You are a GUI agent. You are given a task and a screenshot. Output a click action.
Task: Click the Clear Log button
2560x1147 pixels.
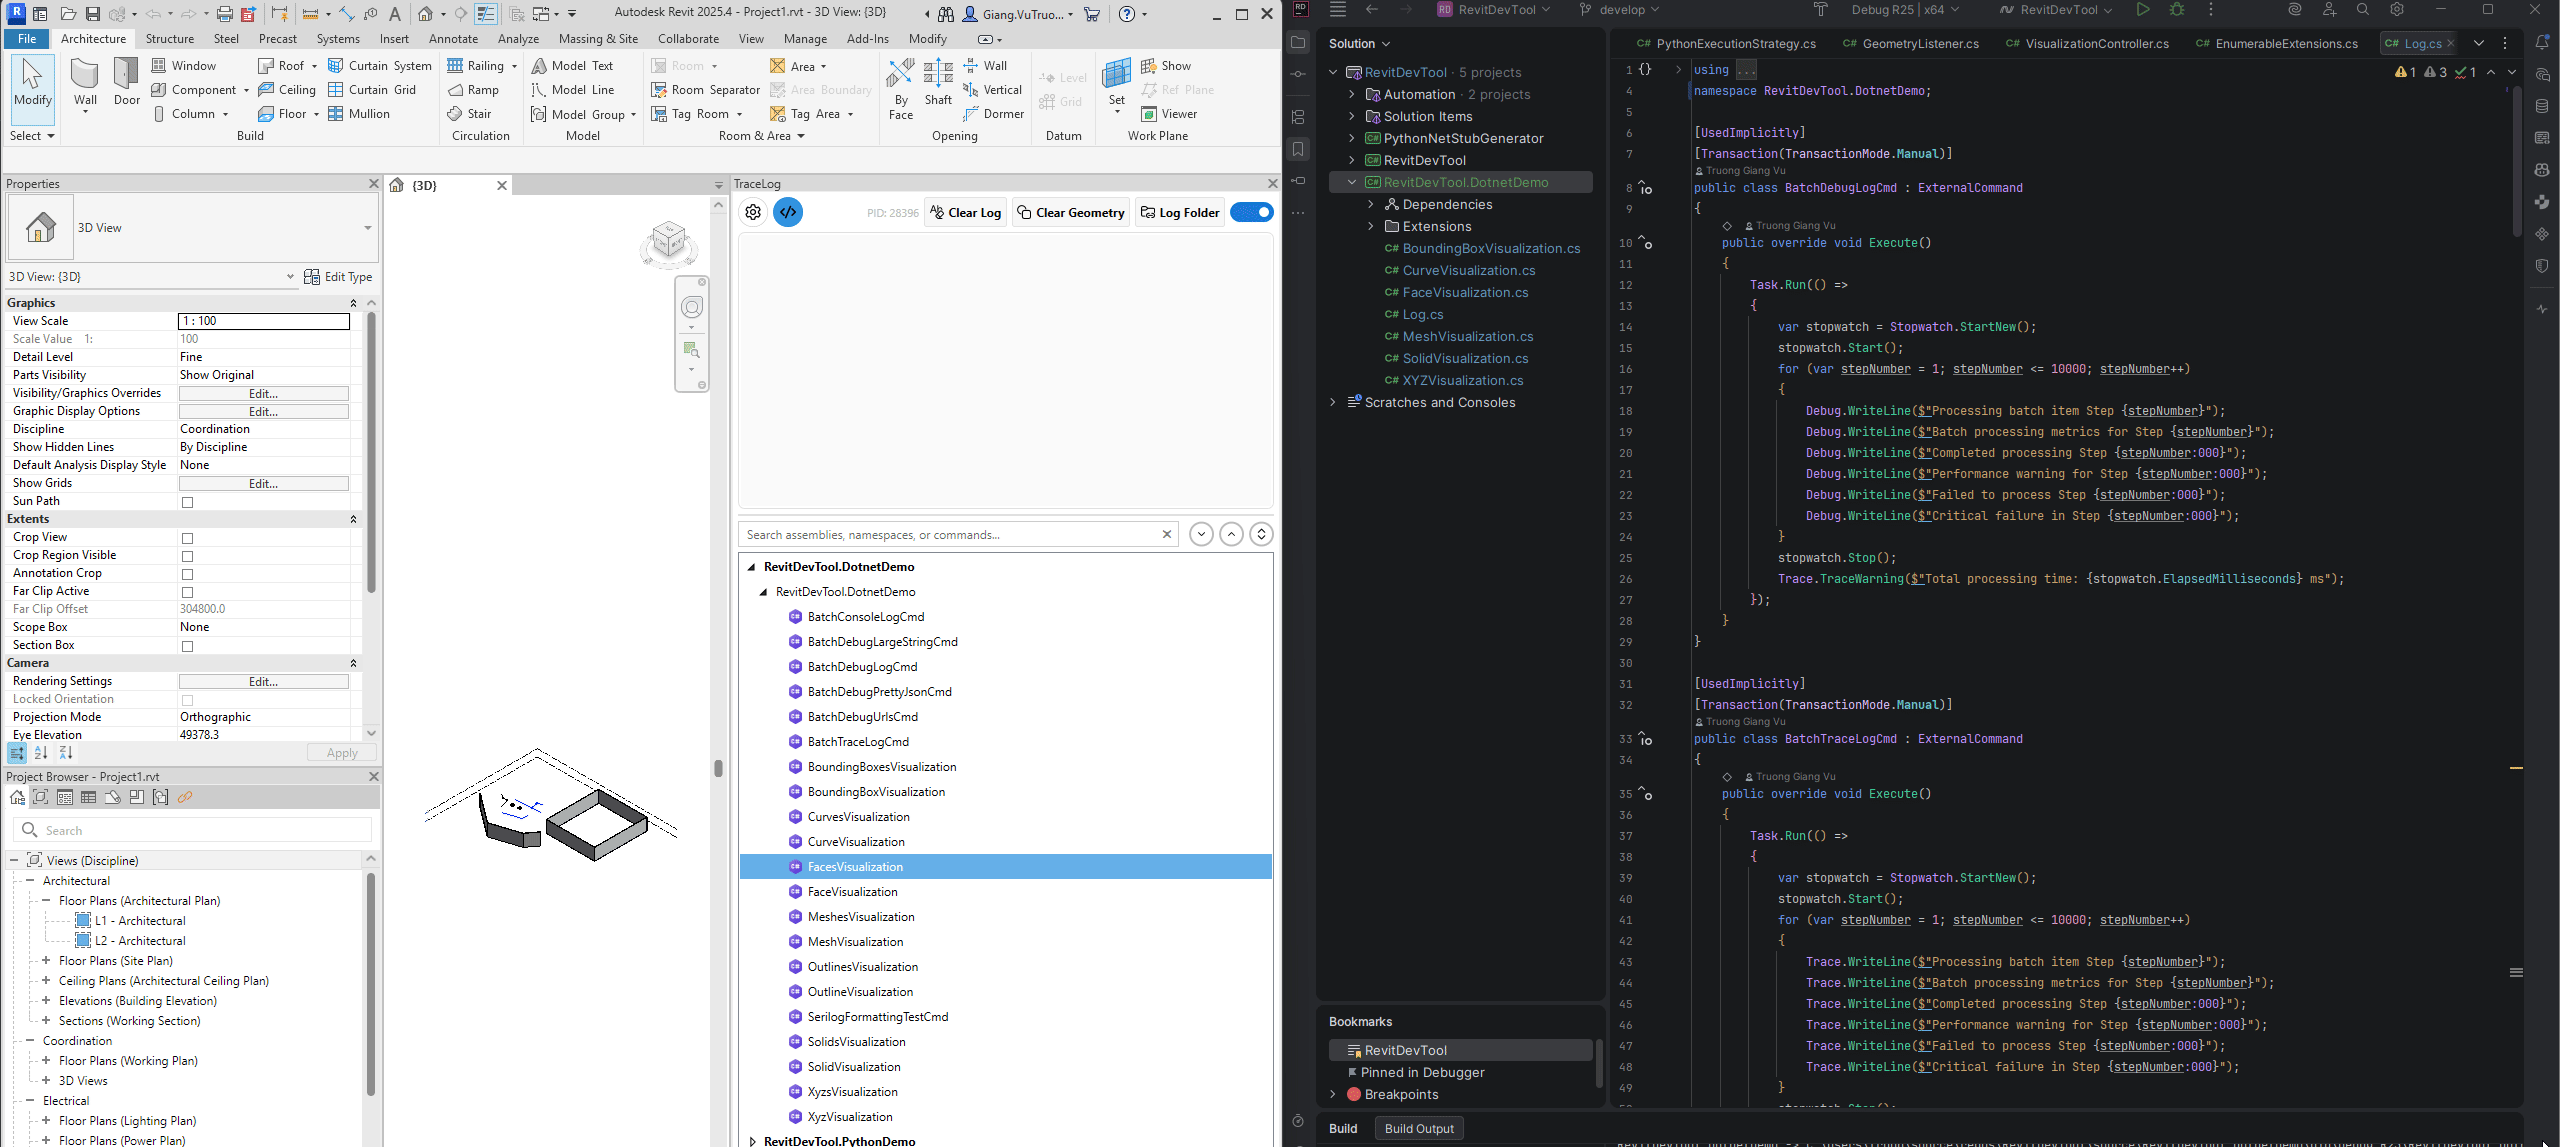click(x=965, y=212)
